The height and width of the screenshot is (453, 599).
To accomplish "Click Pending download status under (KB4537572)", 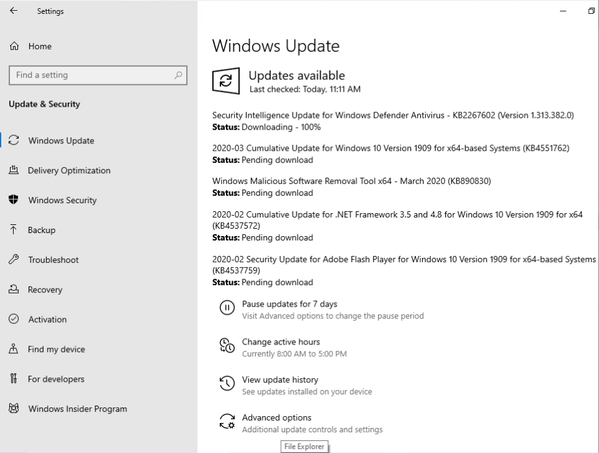I will click(277, 237).
